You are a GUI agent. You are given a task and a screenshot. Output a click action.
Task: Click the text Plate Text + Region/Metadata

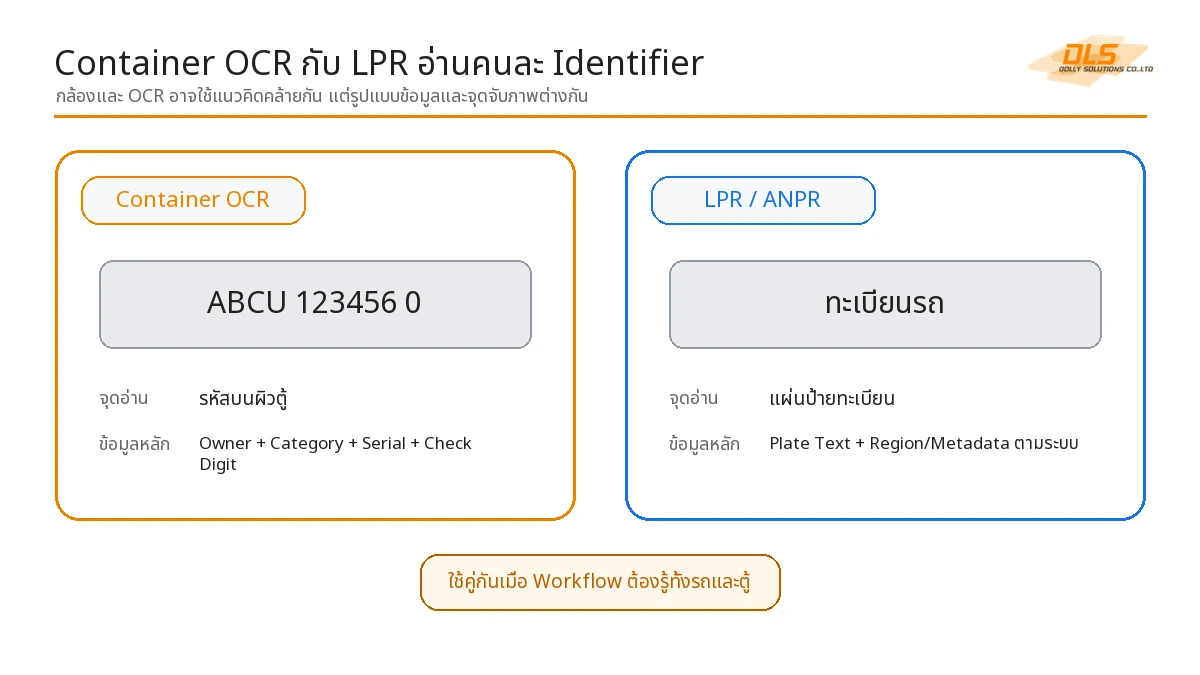[x=924, y=443]
